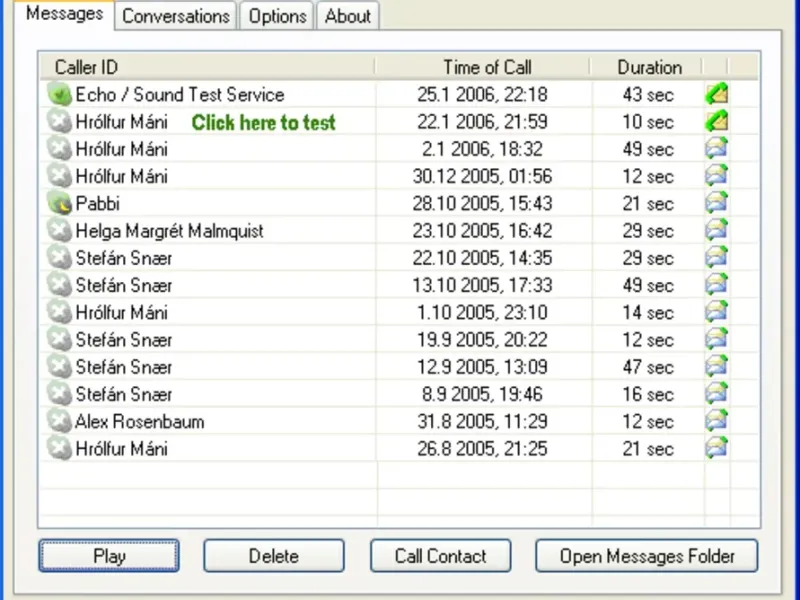Click the status icon on the 22.10 2005 Stefán Snær row
Image resolution: width=800 pixels, height=600 pixels.
59,258
